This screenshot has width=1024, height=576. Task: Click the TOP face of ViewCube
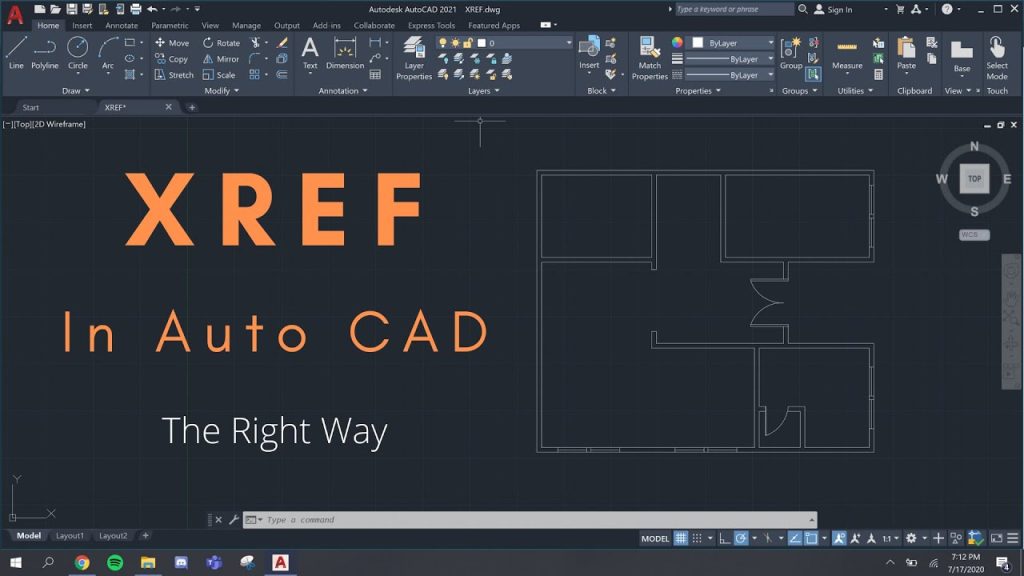[x=974, y=178]
